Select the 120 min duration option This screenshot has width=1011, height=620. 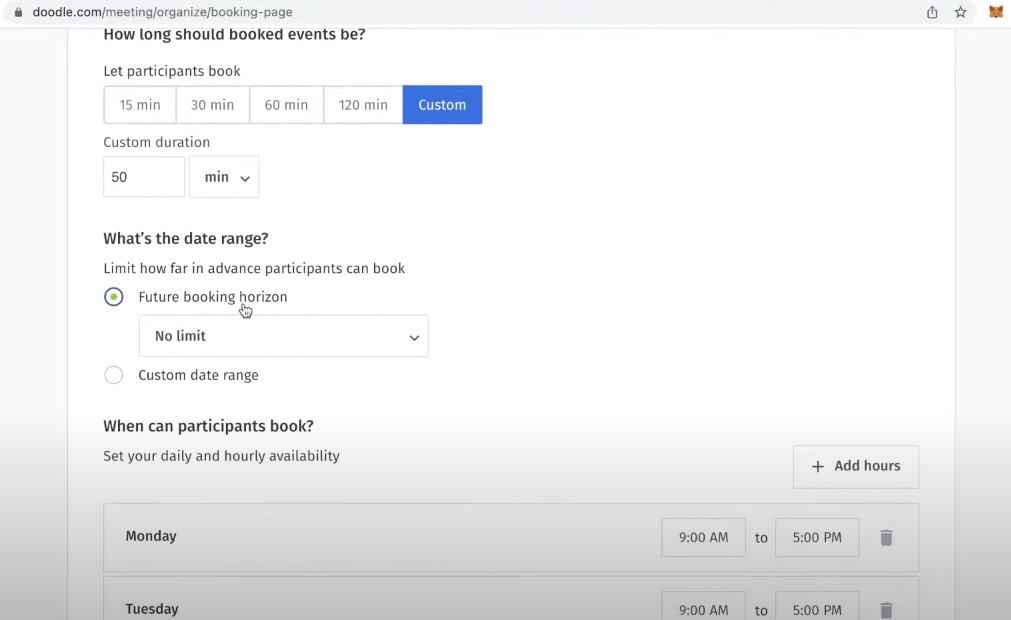(363, 105)
